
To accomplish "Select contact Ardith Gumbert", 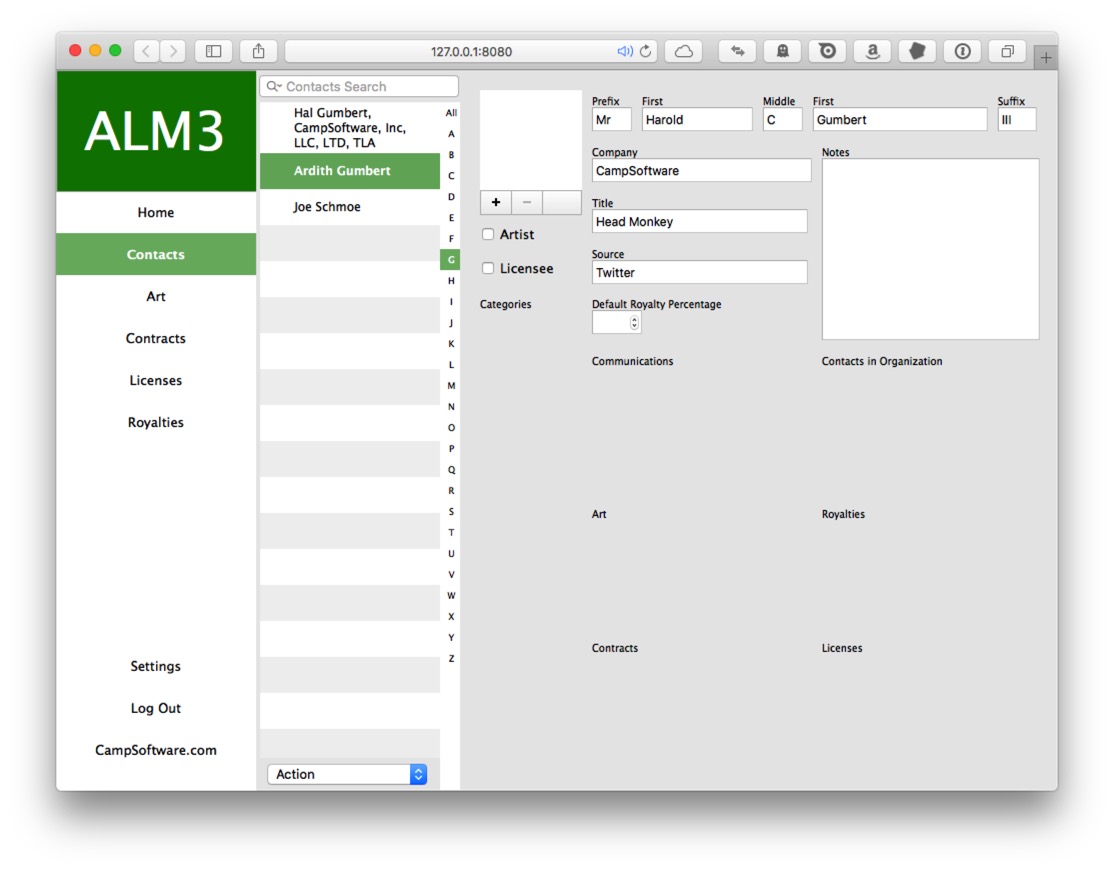I will tap(350, 171).
